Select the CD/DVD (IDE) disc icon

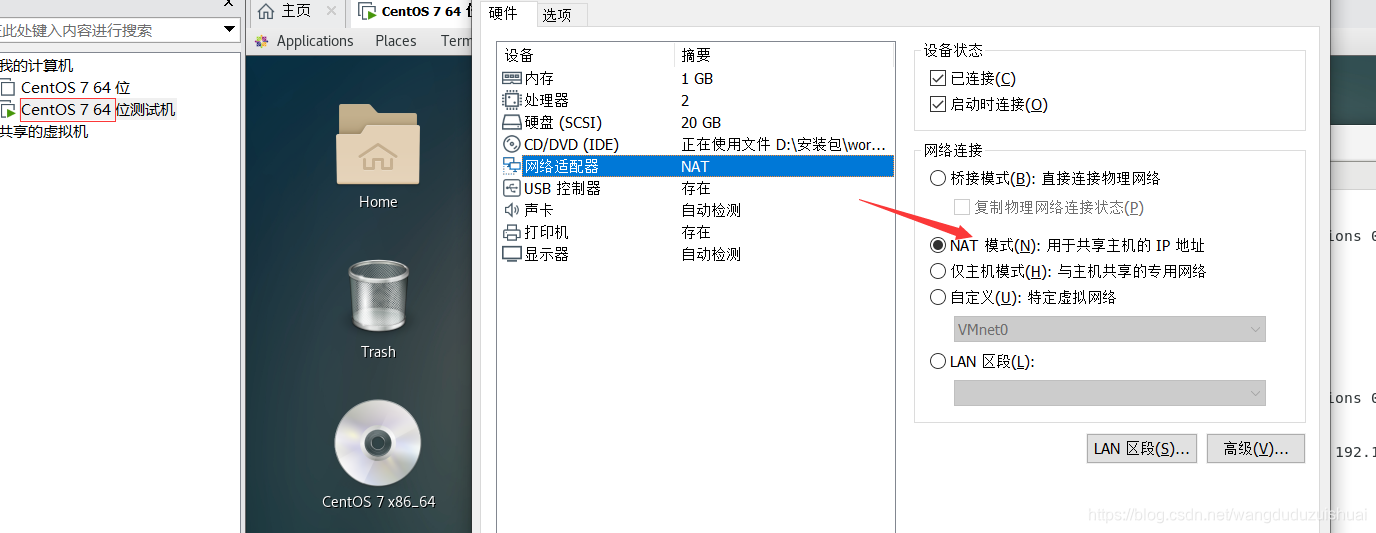click(x=511, y=144)
